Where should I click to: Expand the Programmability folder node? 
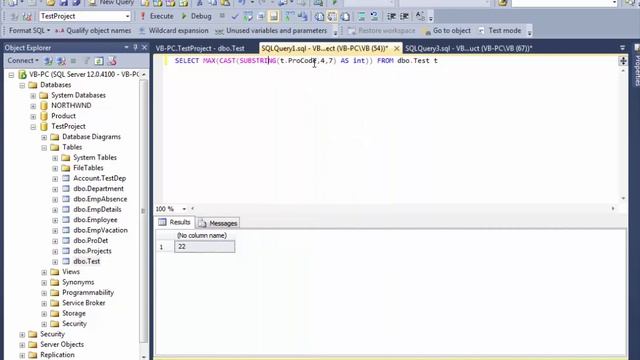[44, 293]
